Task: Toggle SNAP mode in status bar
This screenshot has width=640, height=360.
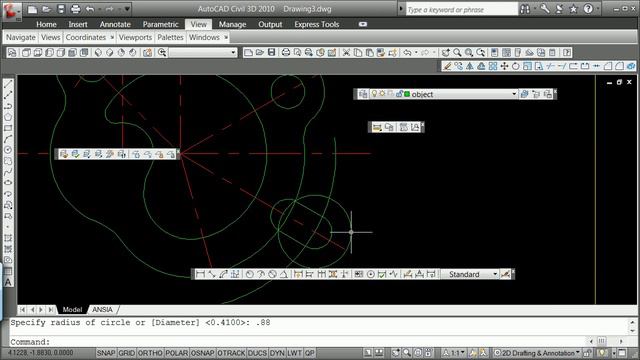Action: tap(106, 353)
